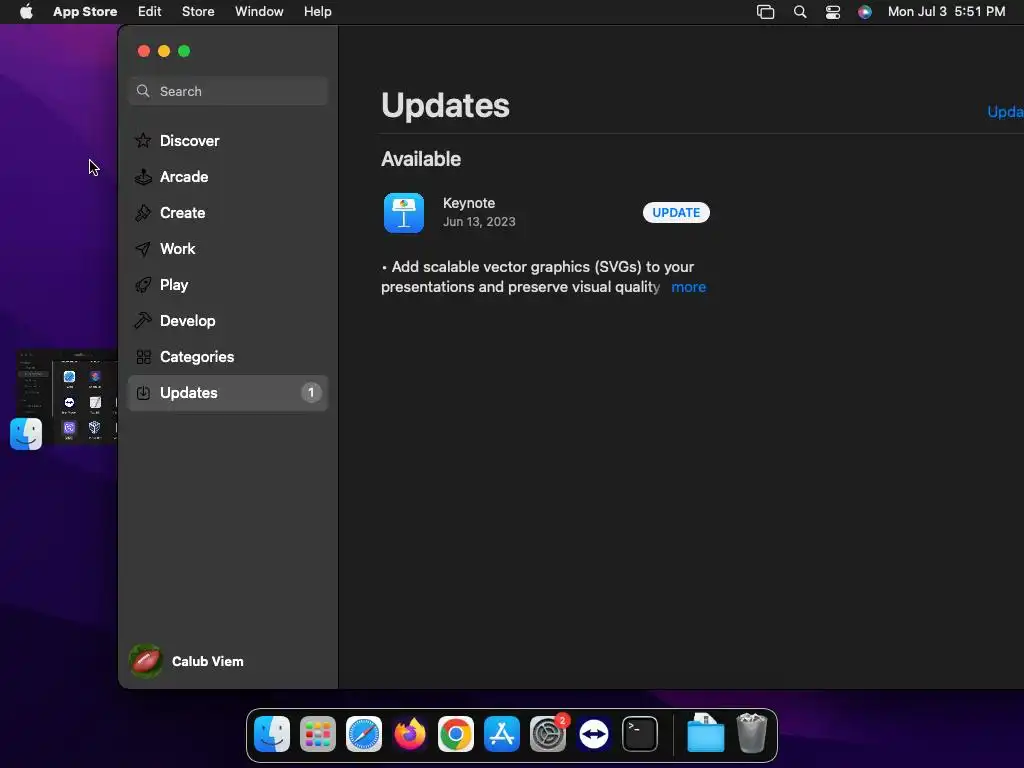Open Arcade via joystick icon

coord(143,177)
